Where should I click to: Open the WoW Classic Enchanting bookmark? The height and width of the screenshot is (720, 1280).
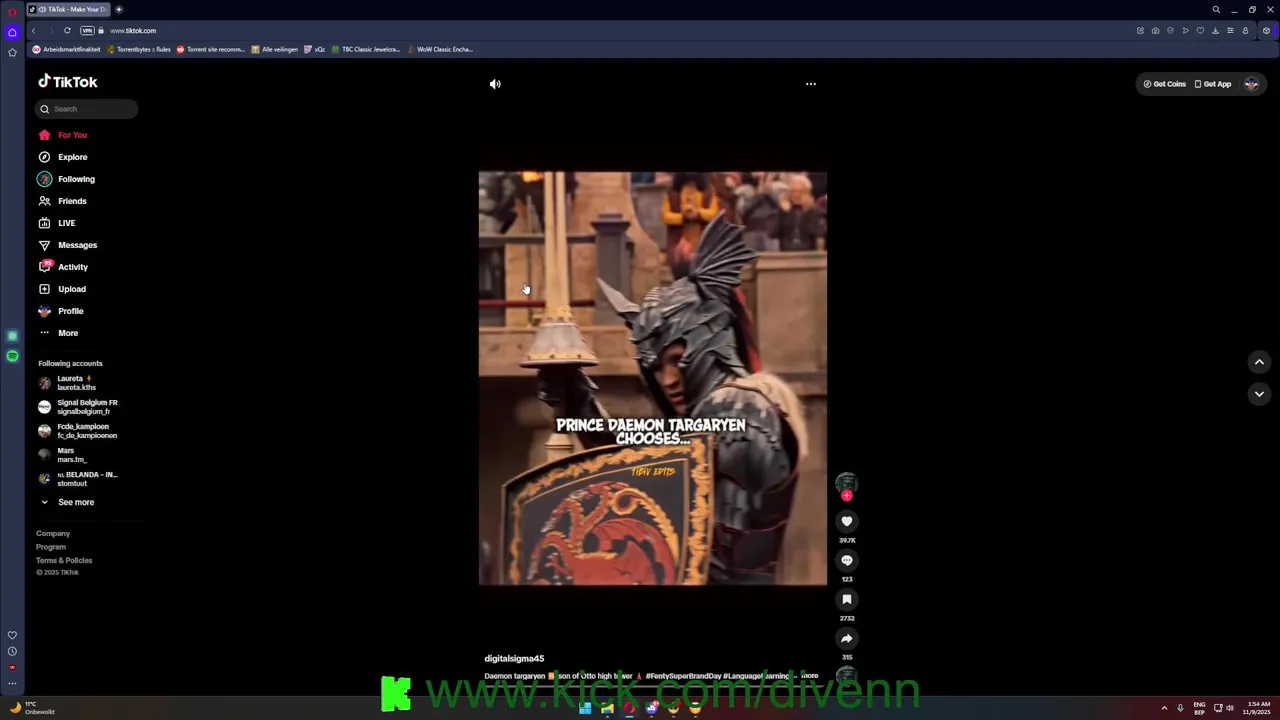click(440, 49)
